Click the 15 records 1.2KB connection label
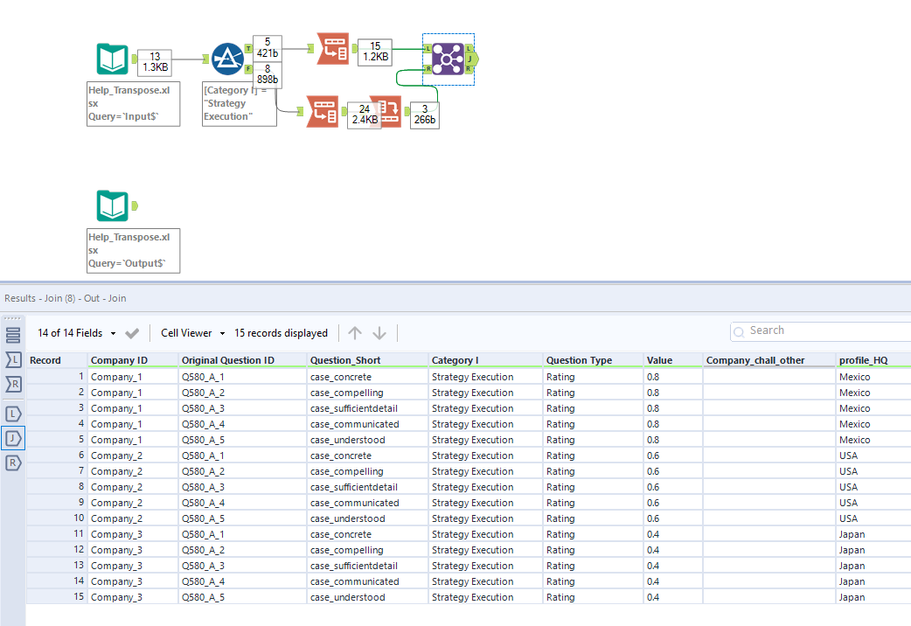The image size is (911, 626). tap(375, 51)
